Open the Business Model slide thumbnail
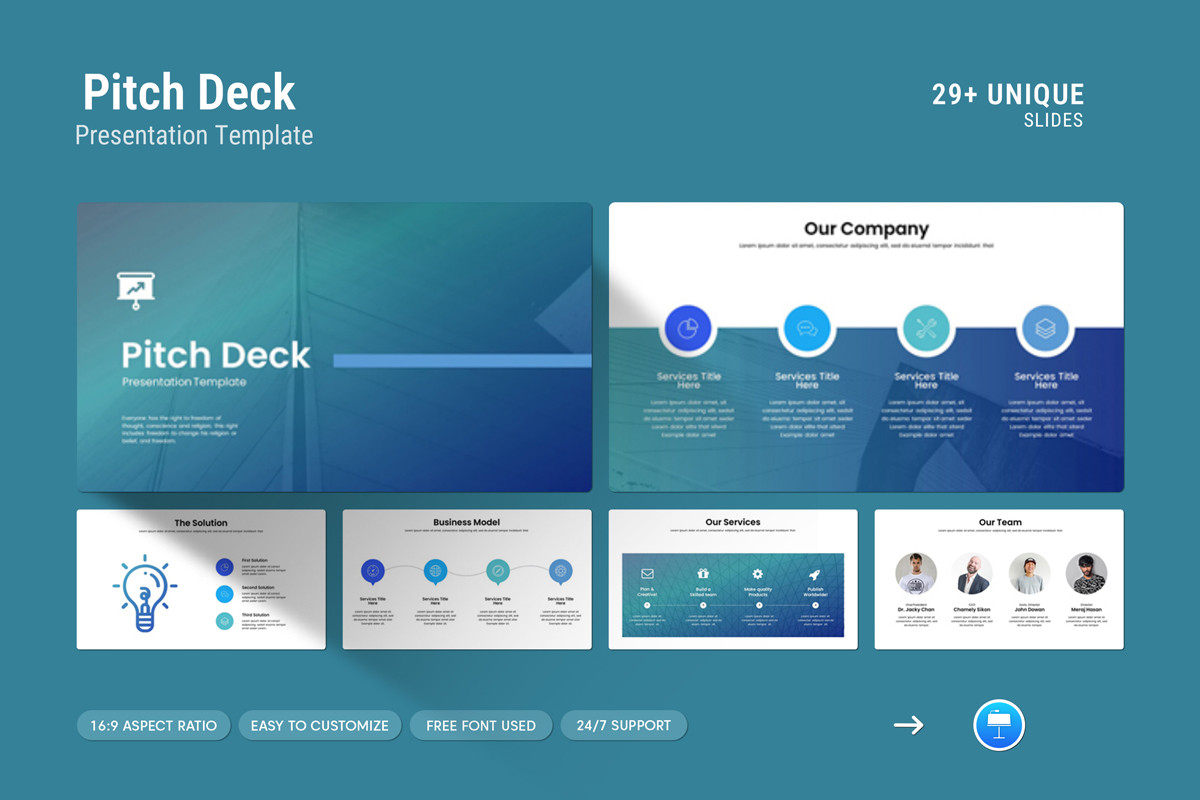Viewport: 1200px width, 800px height. pyautogui.click(x=467, y=579)
